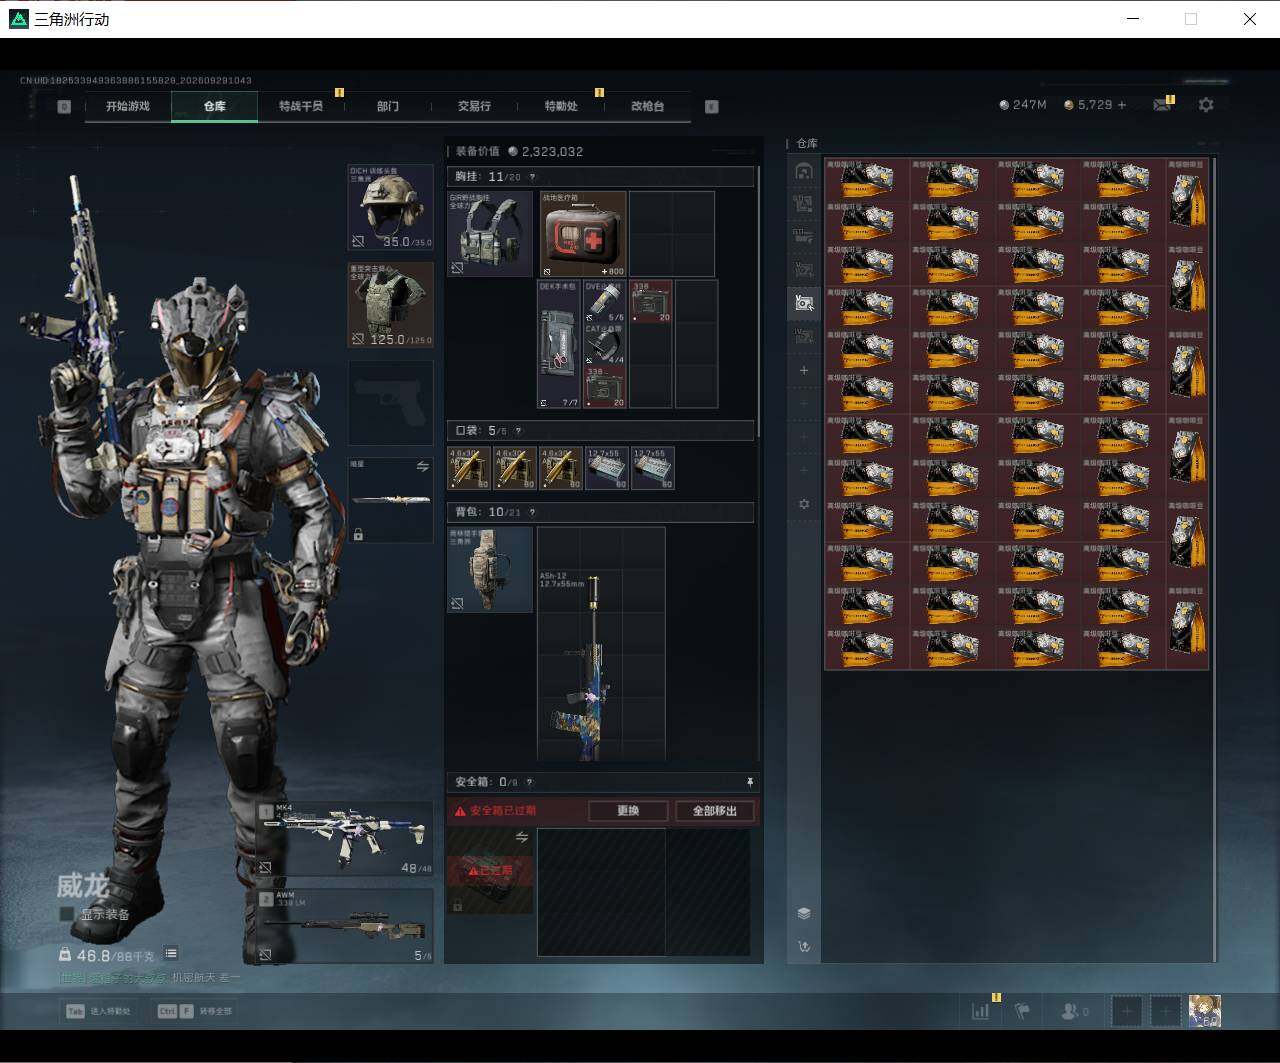This screenshot has width=1280, height=1063.
Task: Click the equipment panel vertical scrollbar
Action: pyautogui.click(x=759, y=300)
